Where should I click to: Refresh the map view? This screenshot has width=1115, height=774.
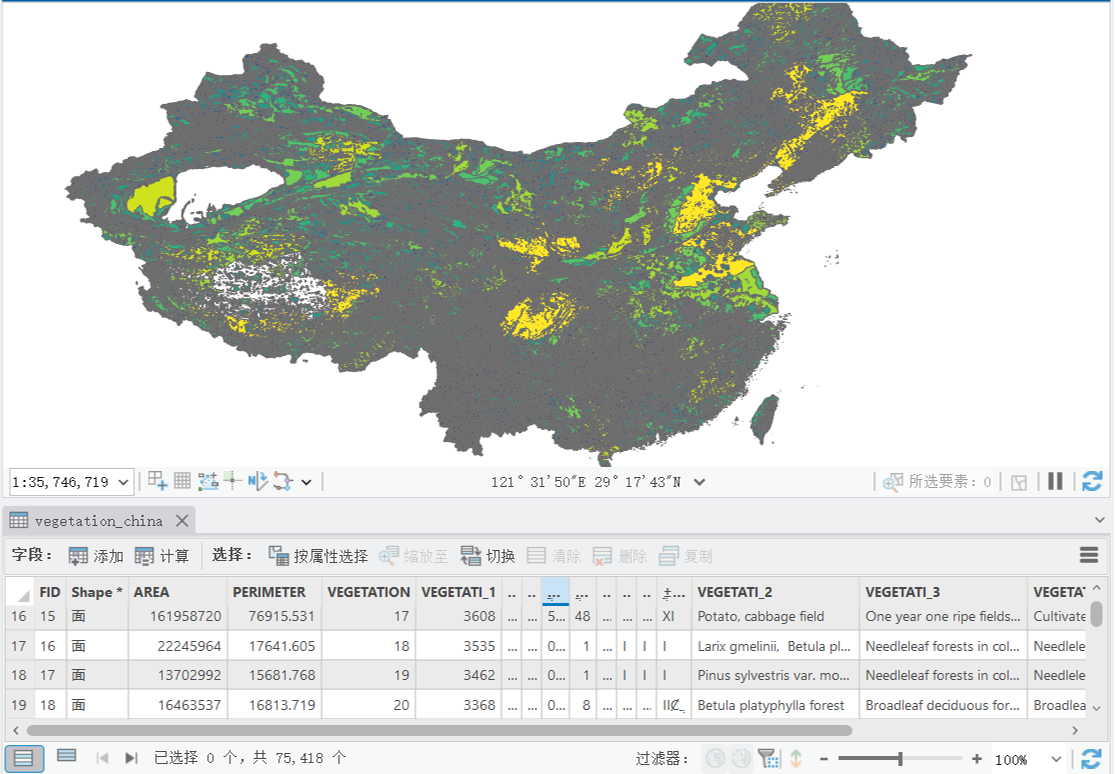[x=1092, y=482]
